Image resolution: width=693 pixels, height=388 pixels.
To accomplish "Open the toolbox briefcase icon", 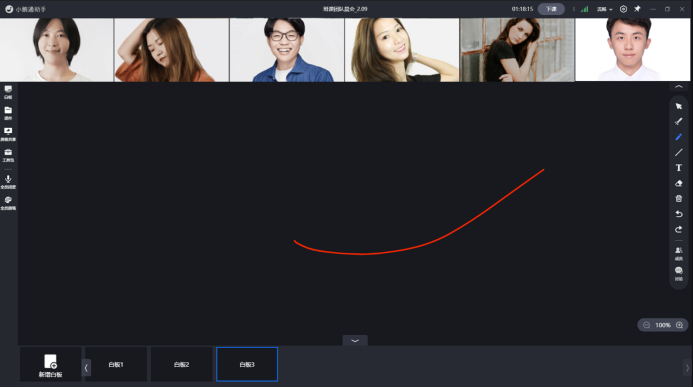I will click(8, 155).
